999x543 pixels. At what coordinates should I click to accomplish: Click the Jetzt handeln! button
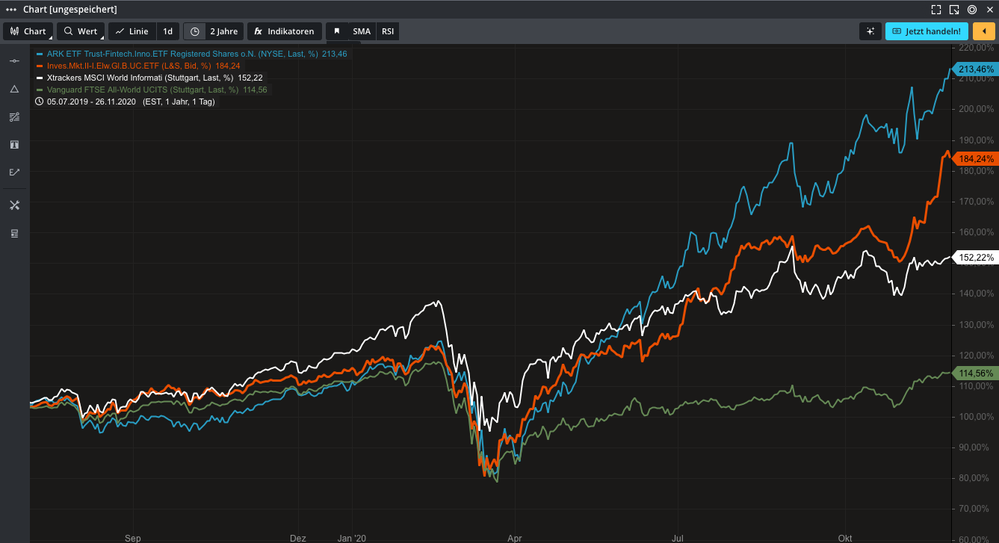[x=927, y=31]
